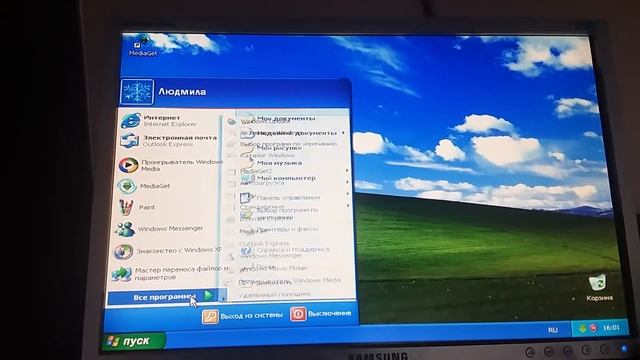Open MediaGet desktop shortcut icon
640x360 pixels.
click(143, 46)
